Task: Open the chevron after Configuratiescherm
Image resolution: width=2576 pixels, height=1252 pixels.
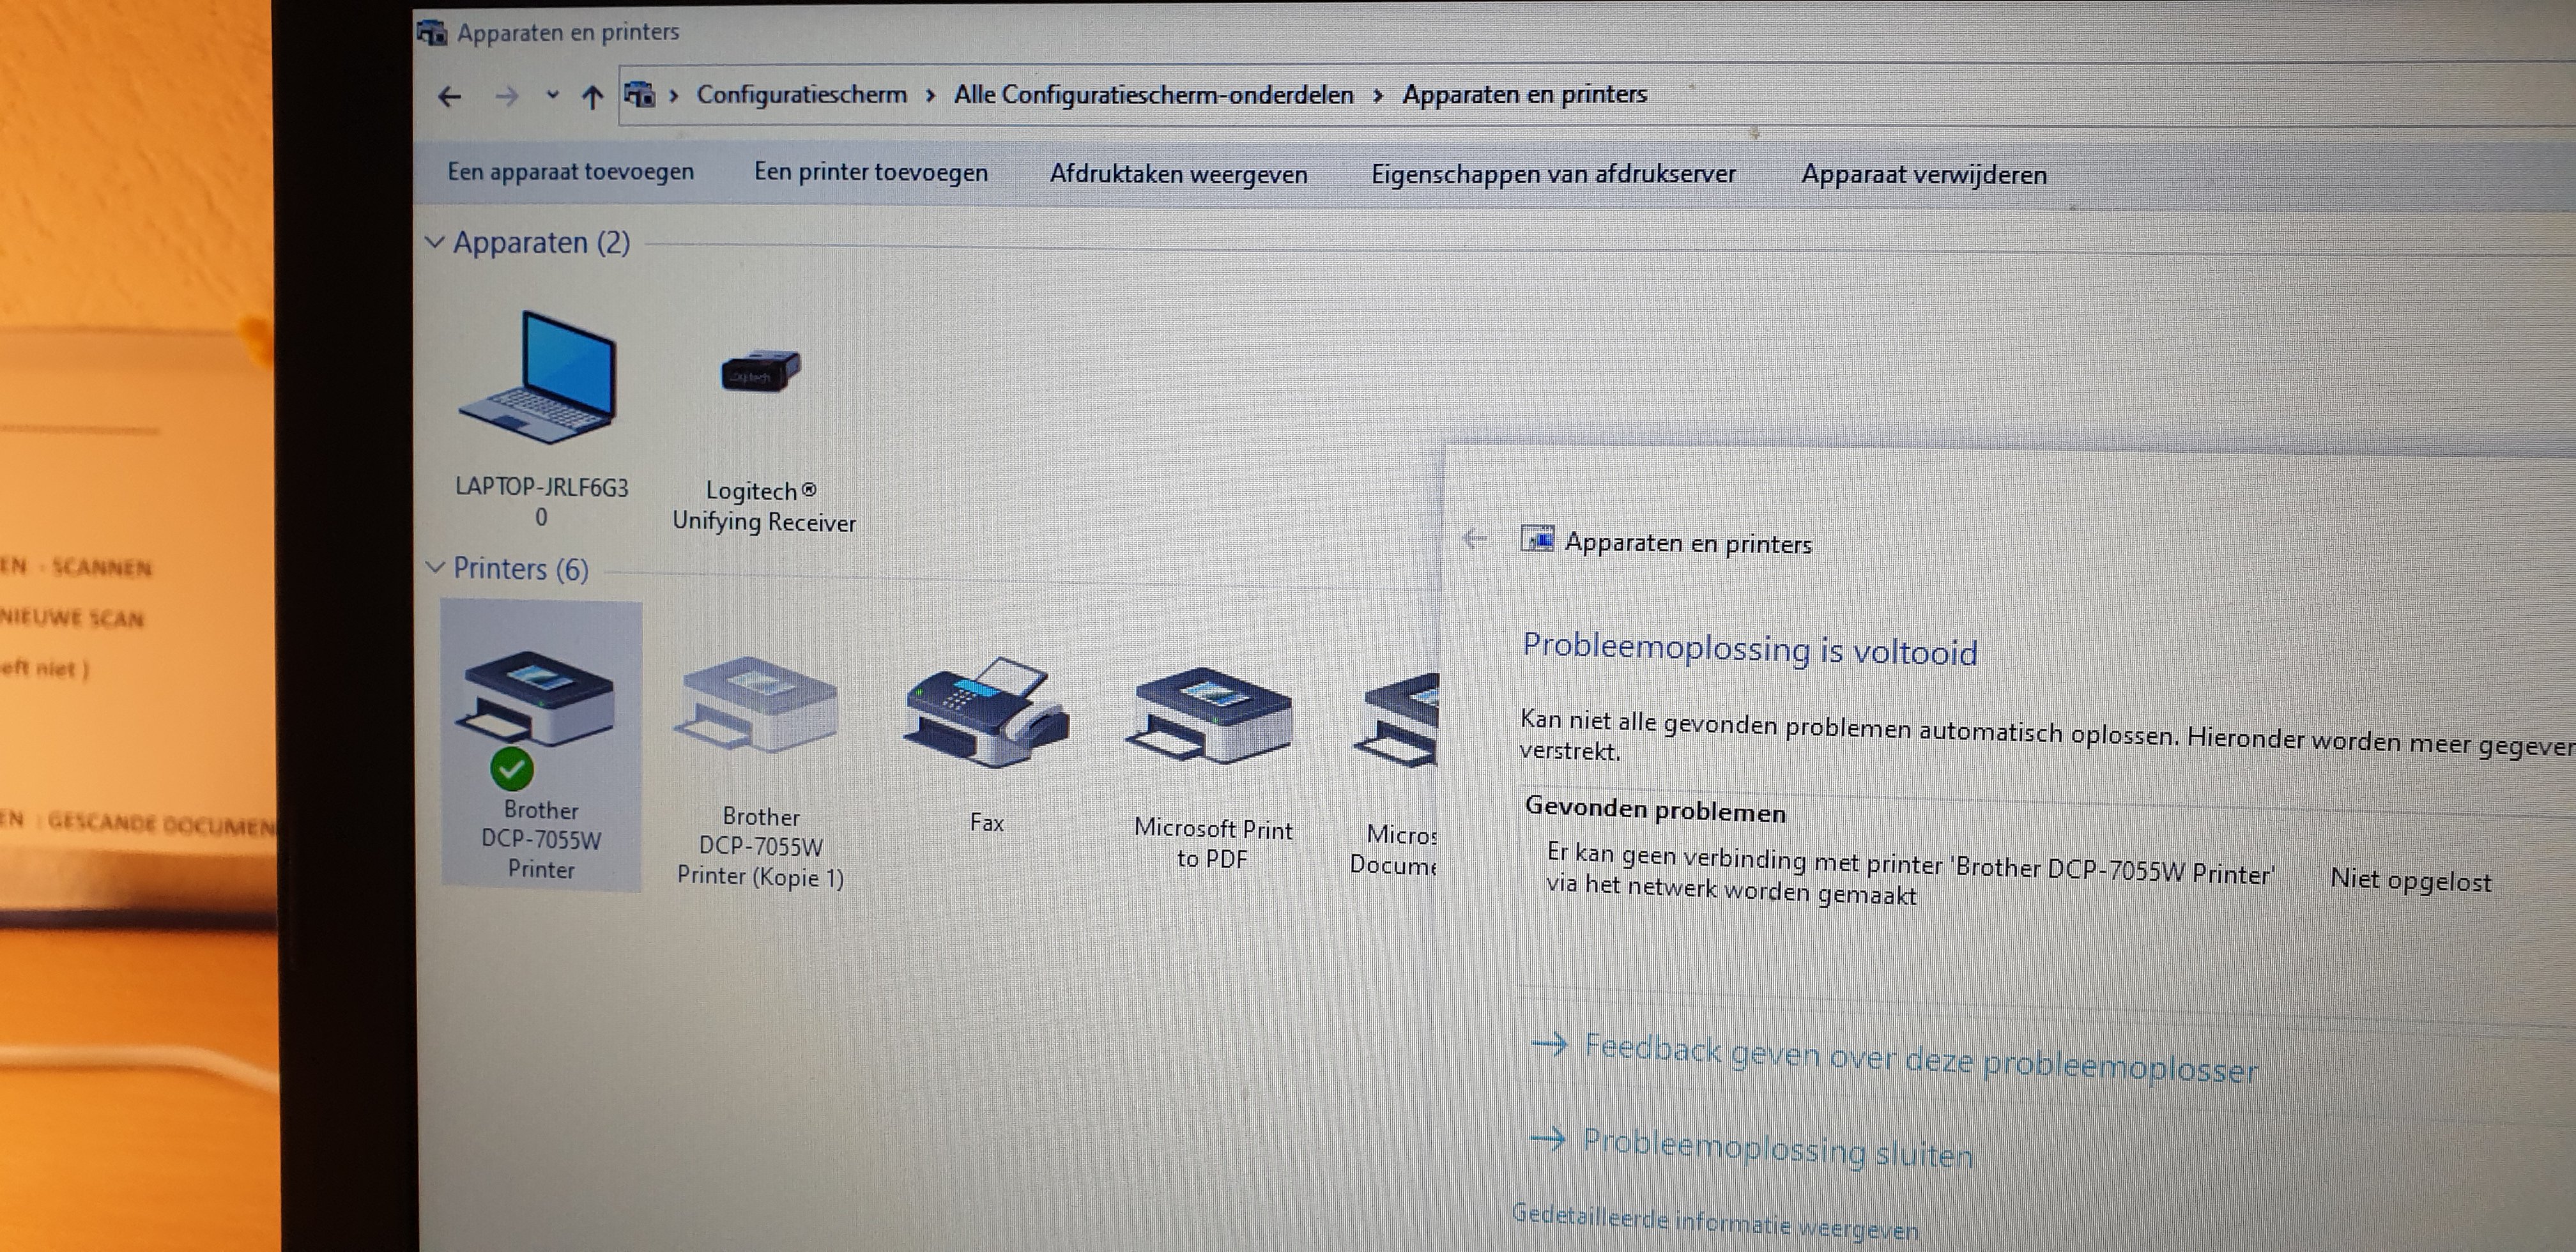Action: 930,95
